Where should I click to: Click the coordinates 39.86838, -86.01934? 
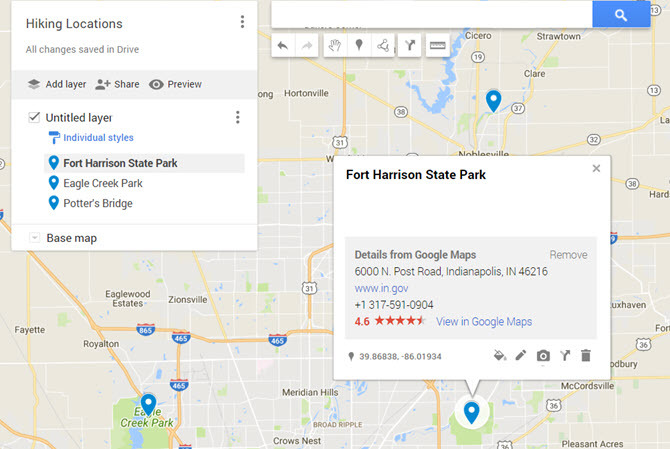tap(400, 356)
